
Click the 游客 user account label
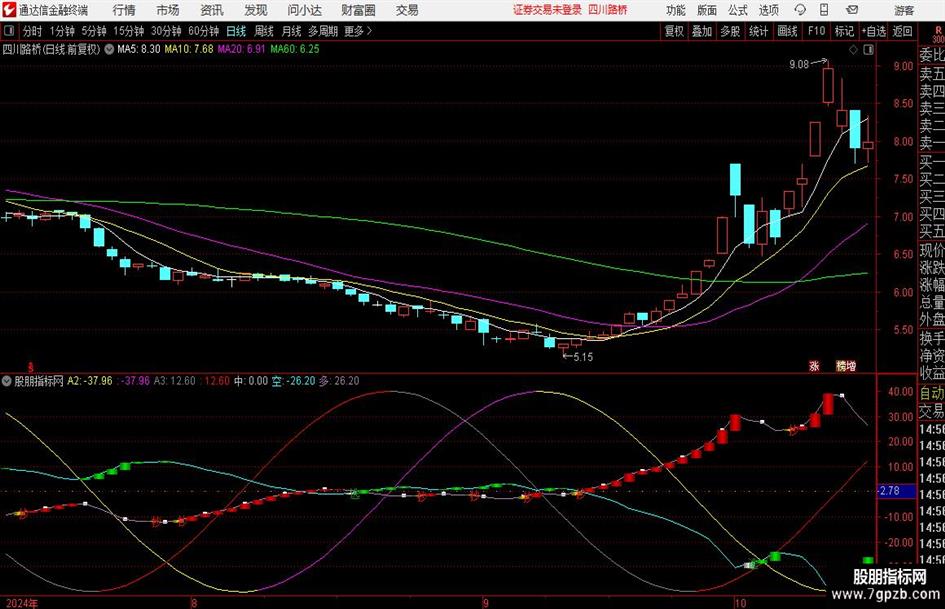[x=904, y=10]
